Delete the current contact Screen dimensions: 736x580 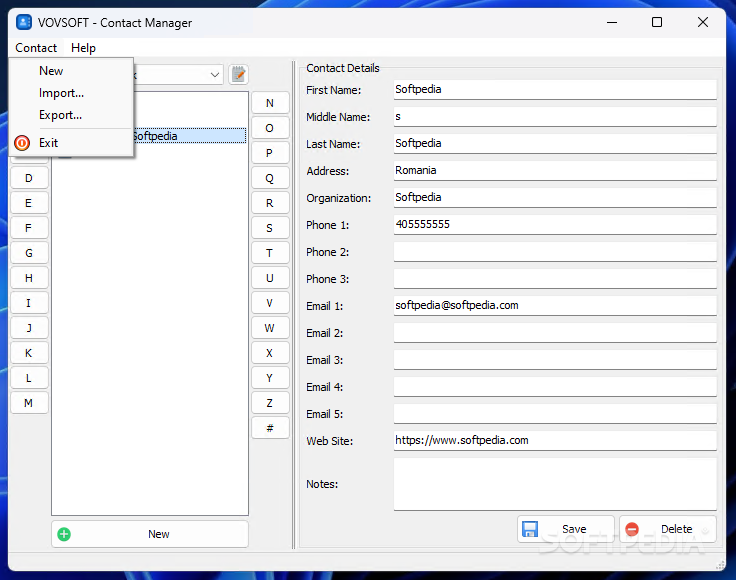(667, 529)
